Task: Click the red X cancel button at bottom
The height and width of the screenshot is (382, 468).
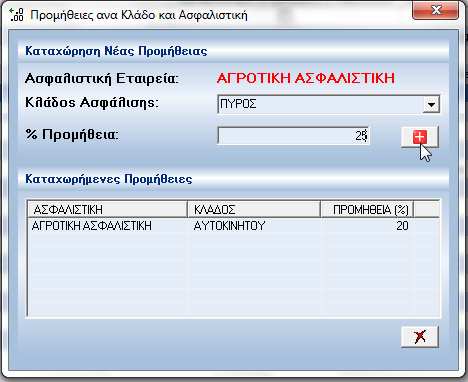Action: (420, 337)
